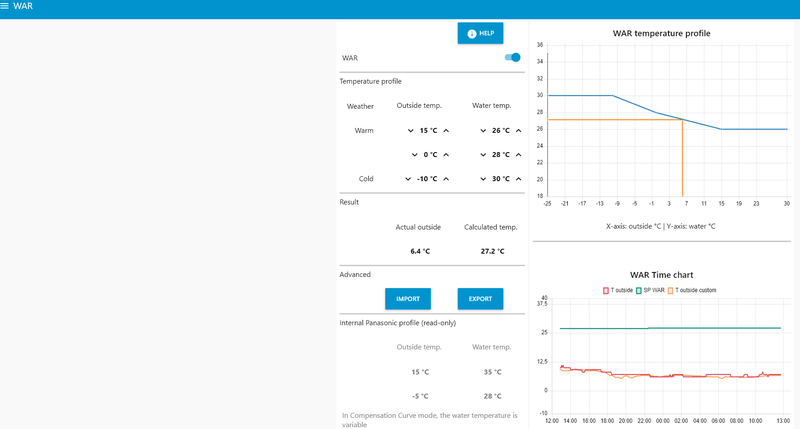Click the 35 °C Panasonic water temp
800x429 pixels.
click(x=492, y=372)
